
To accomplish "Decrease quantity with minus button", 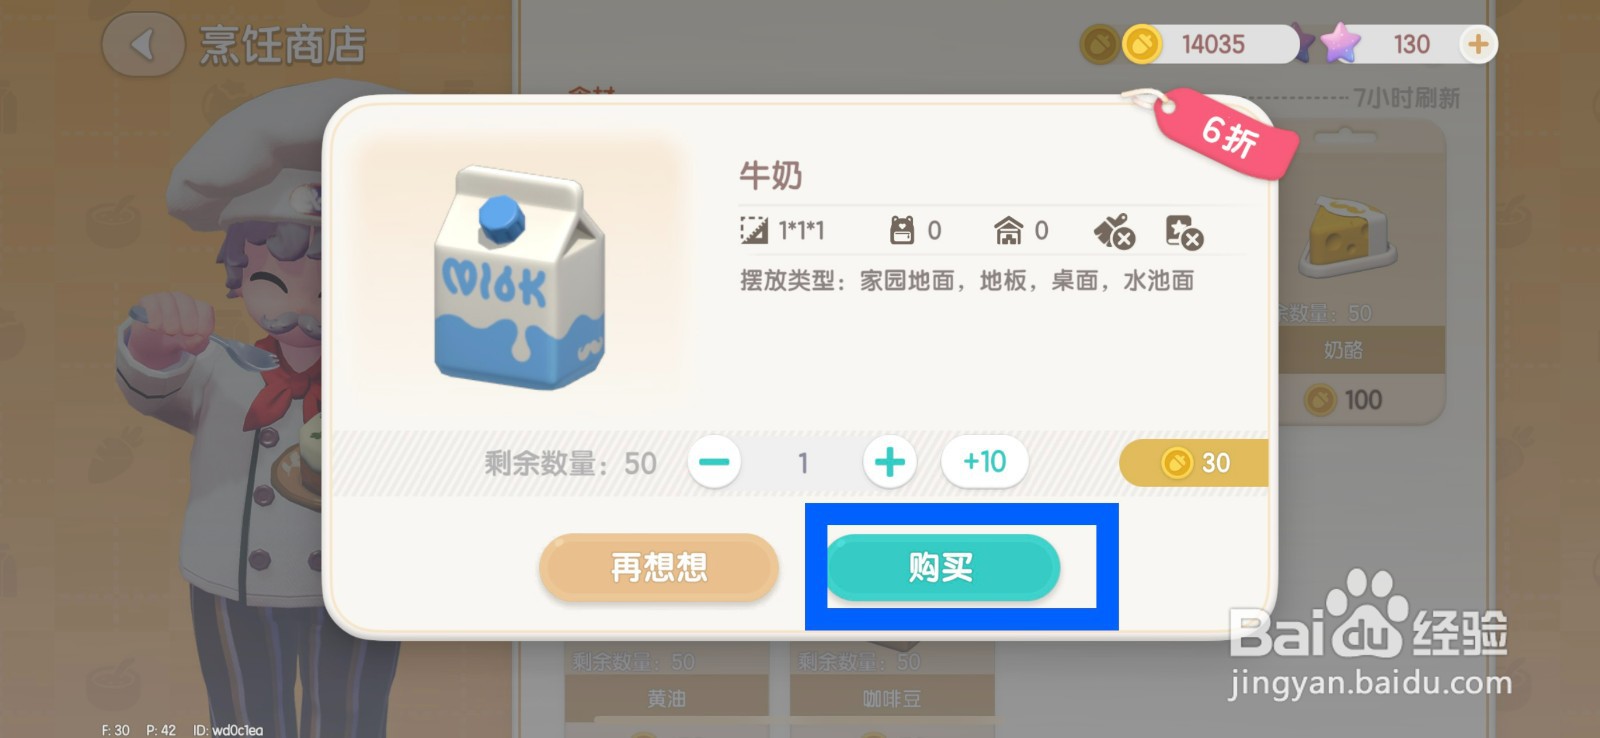I will pos(714,462).
